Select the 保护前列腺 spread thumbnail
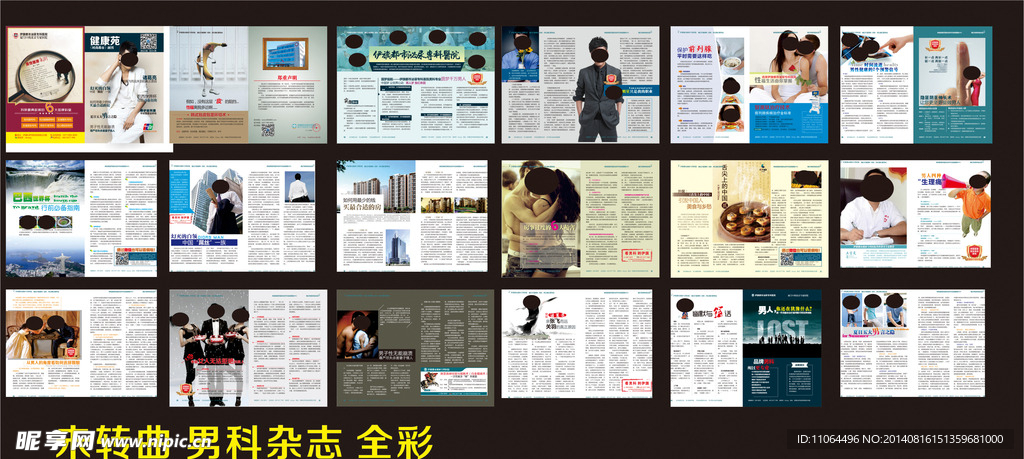The image size is (1024, 459). tap(749, 85)
